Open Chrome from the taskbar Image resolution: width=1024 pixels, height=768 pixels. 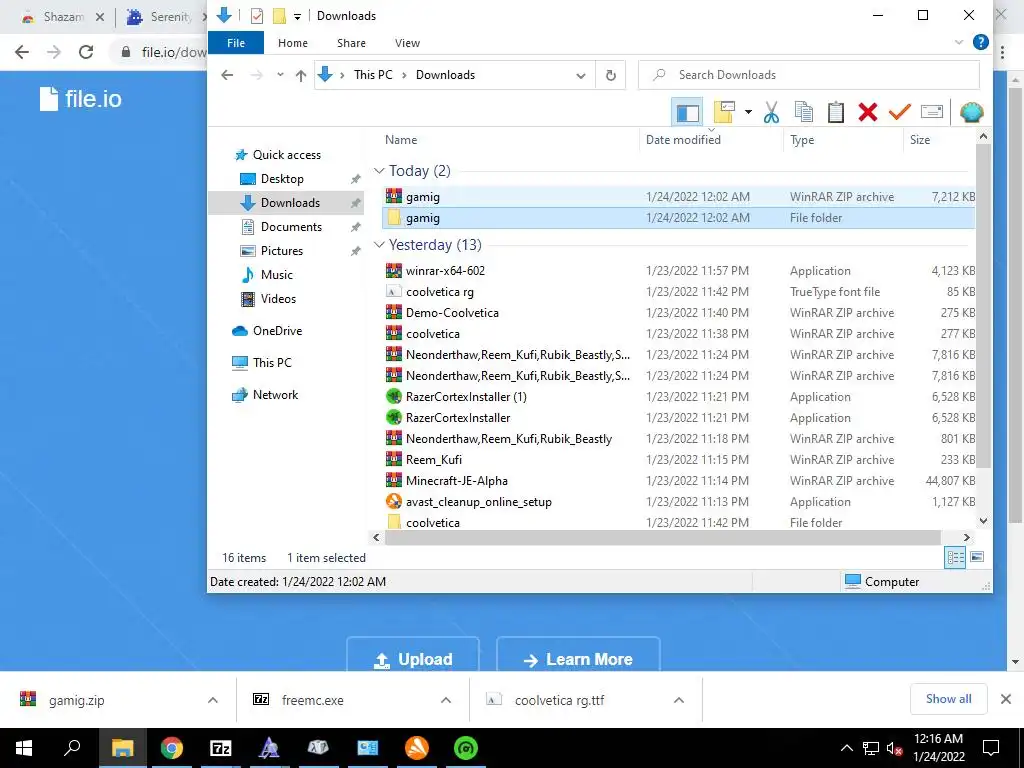click(x=172, y=748)
